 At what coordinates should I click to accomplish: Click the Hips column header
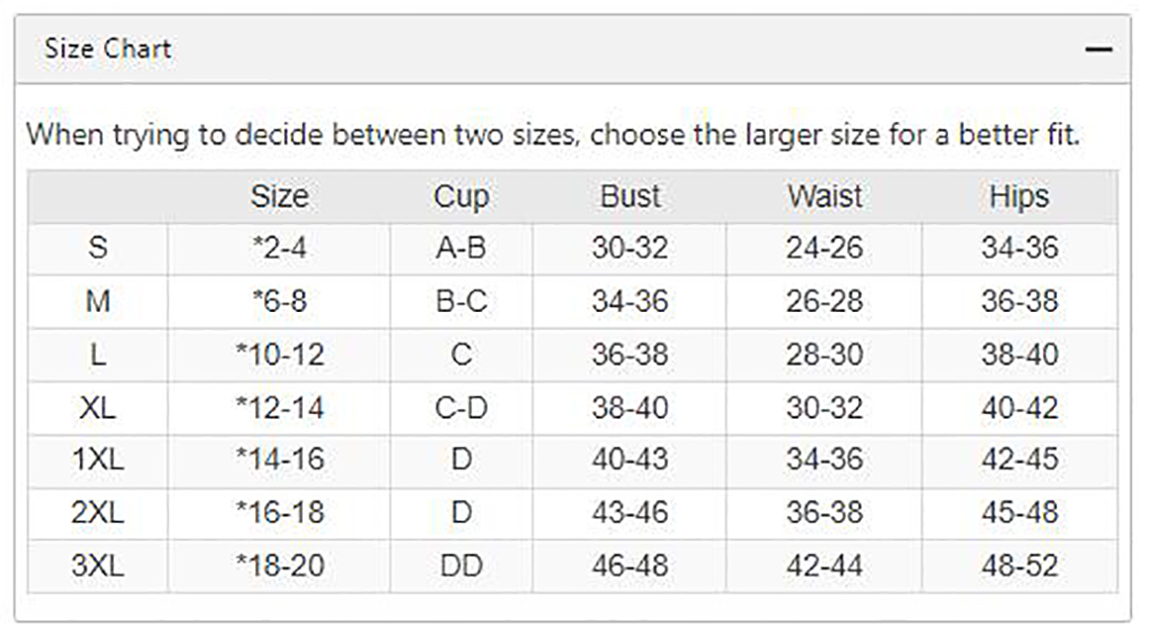[1019, 197]
